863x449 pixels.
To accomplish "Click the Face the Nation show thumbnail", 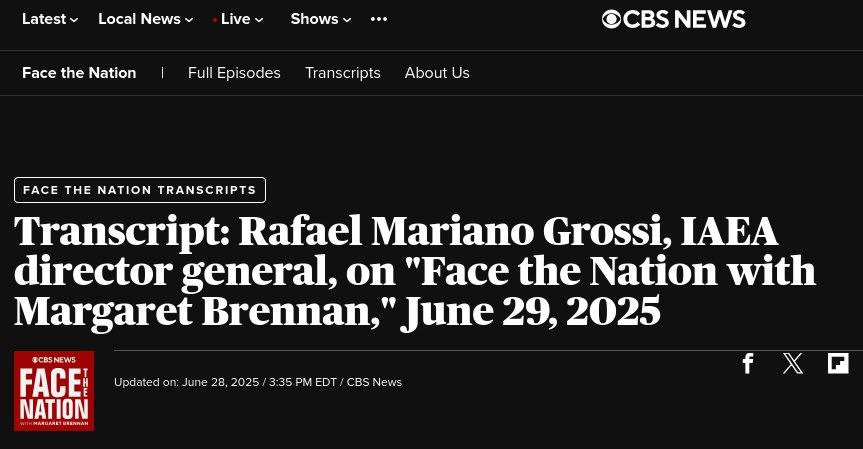I will point(54,391).
